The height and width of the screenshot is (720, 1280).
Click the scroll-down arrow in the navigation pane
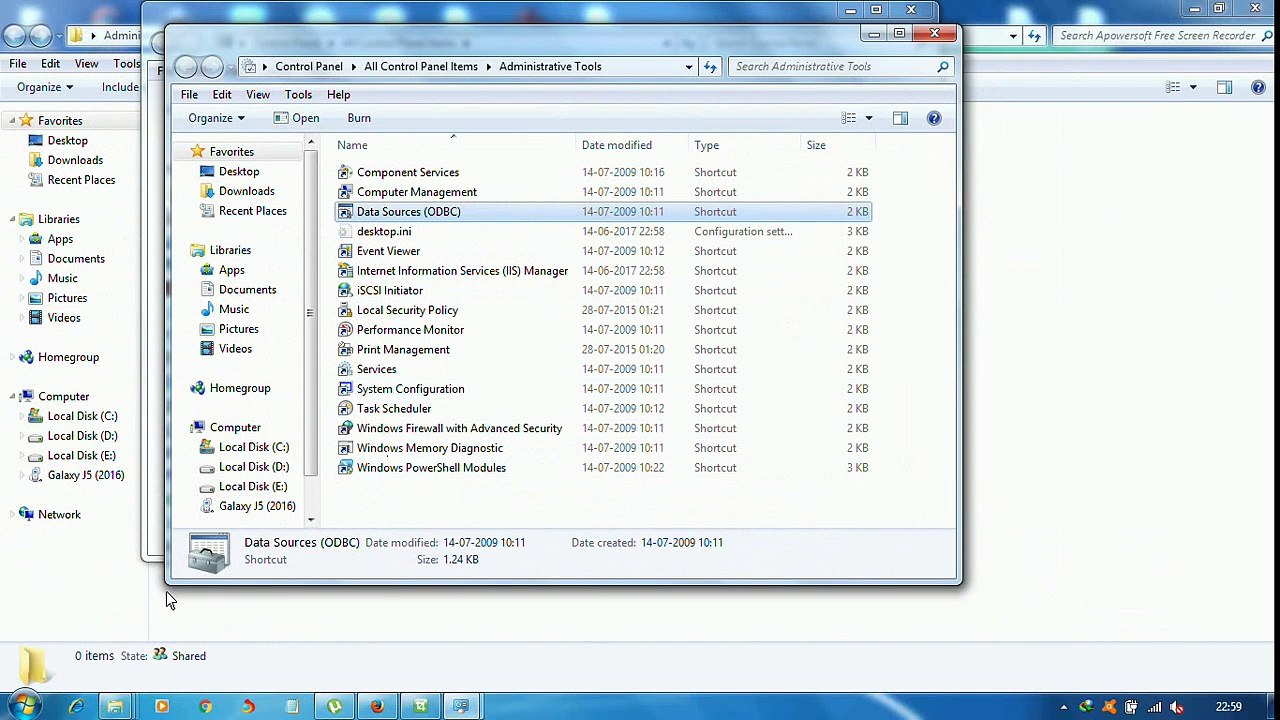(x=311, y=520)
